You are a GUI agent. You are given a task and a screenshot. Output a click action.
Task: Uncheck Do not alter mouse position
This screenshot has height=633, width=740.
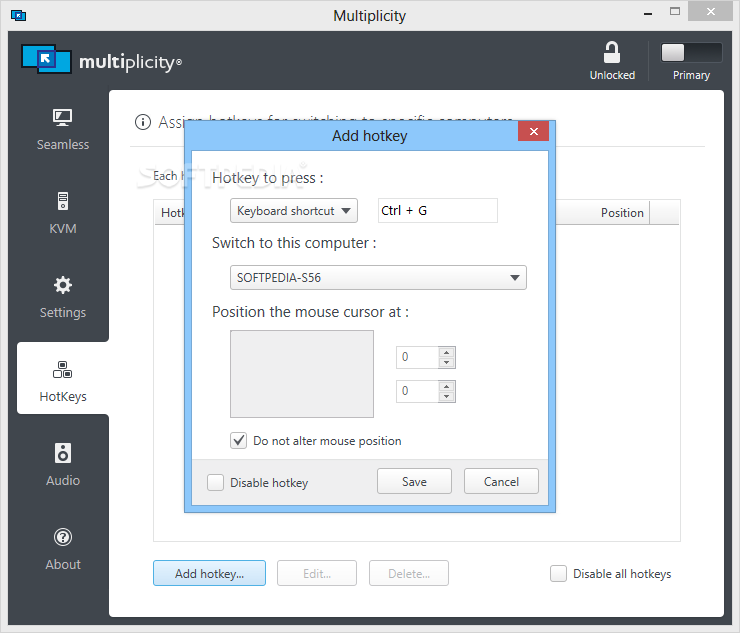pos(238,441)
